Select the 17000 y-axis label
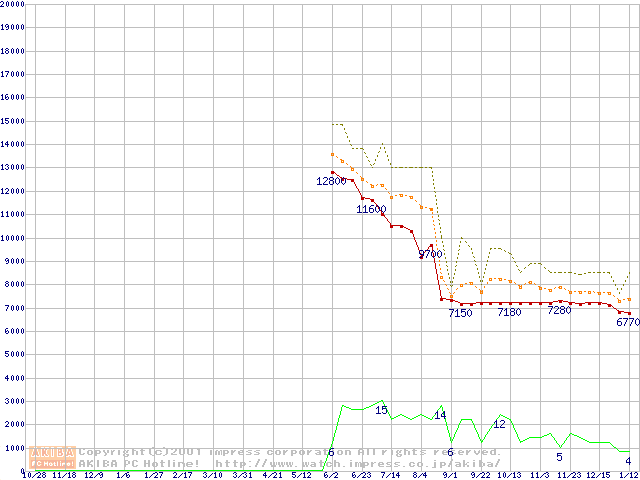640x480 pixels. coord(12,74)
